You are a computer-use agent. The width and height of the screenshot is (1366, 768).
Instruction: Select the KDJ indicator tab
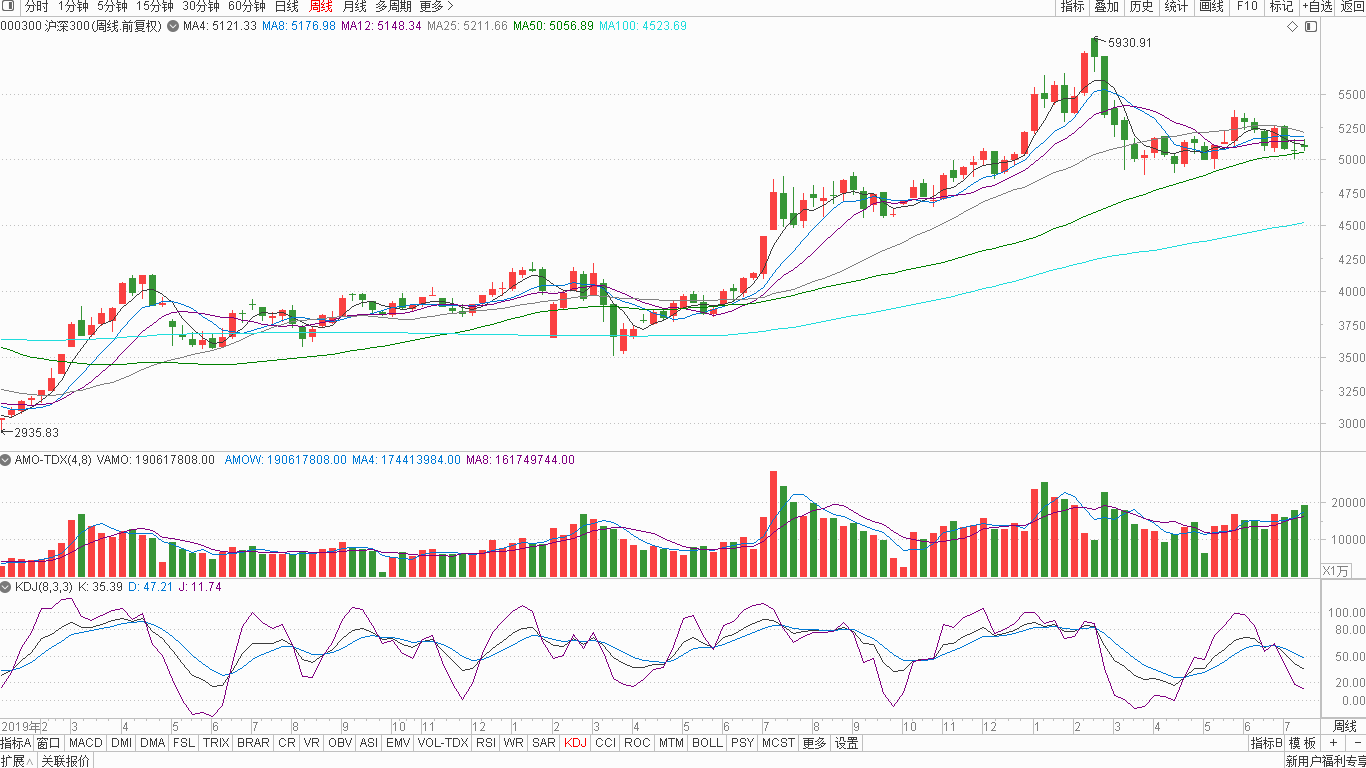click(575, 743)
